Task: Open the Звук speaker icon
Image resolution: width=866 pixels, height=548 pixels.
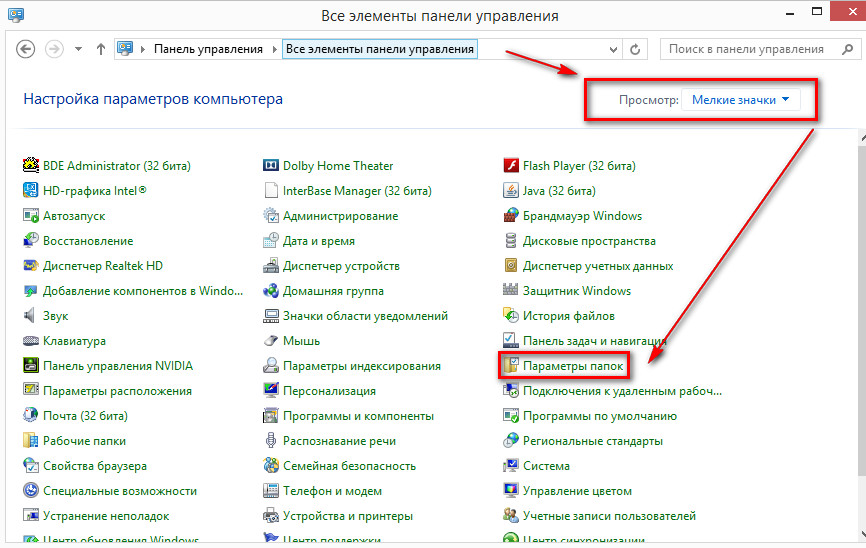Action: pos(31,316)
